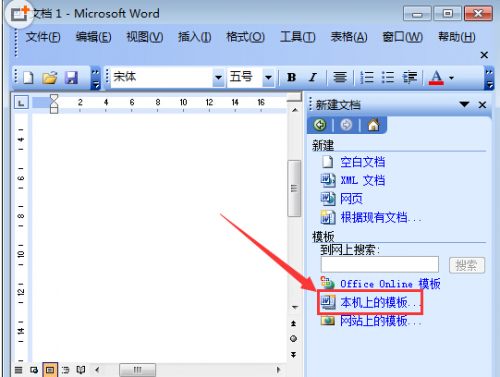The height and width of the screenshot is (377, 500).
Task: Click horizontal scroll left arrow
Action: 97,370
